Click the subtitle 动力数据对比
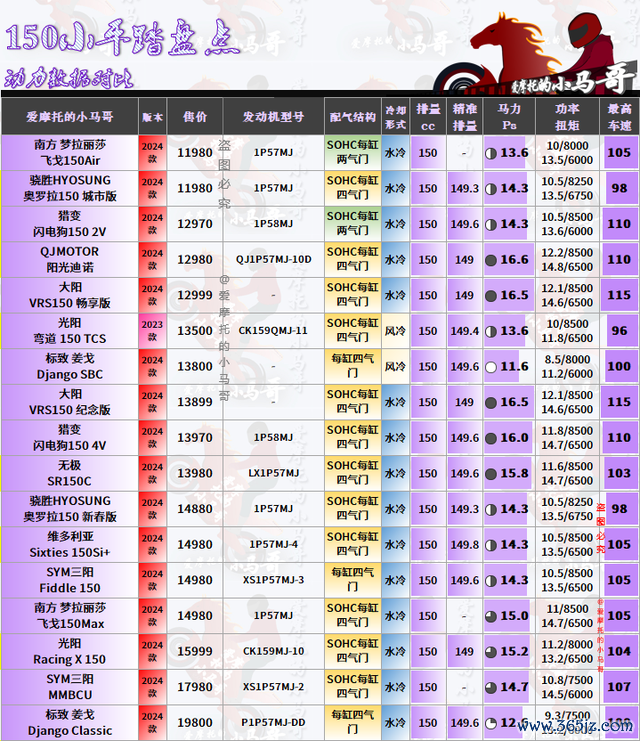The width and height of the screenshot is (640, 741). pyautogui.click(x=69, y=78)
